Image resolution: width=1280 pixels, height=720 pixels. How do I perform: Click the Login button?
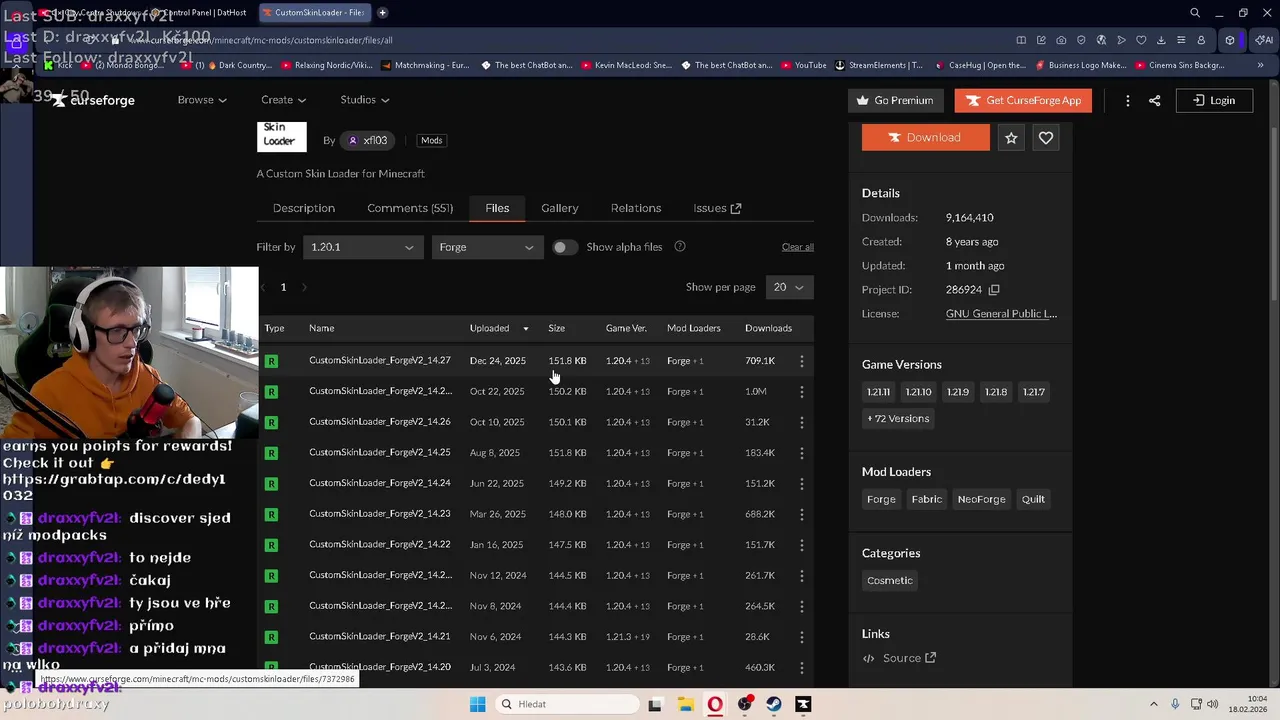(1214, 100)
